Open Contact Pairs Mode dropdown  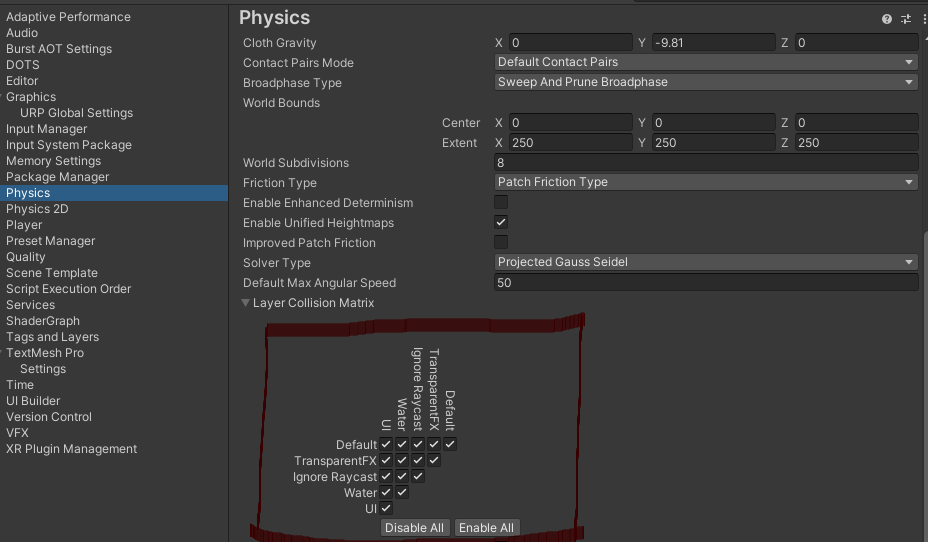coord(706,62)
